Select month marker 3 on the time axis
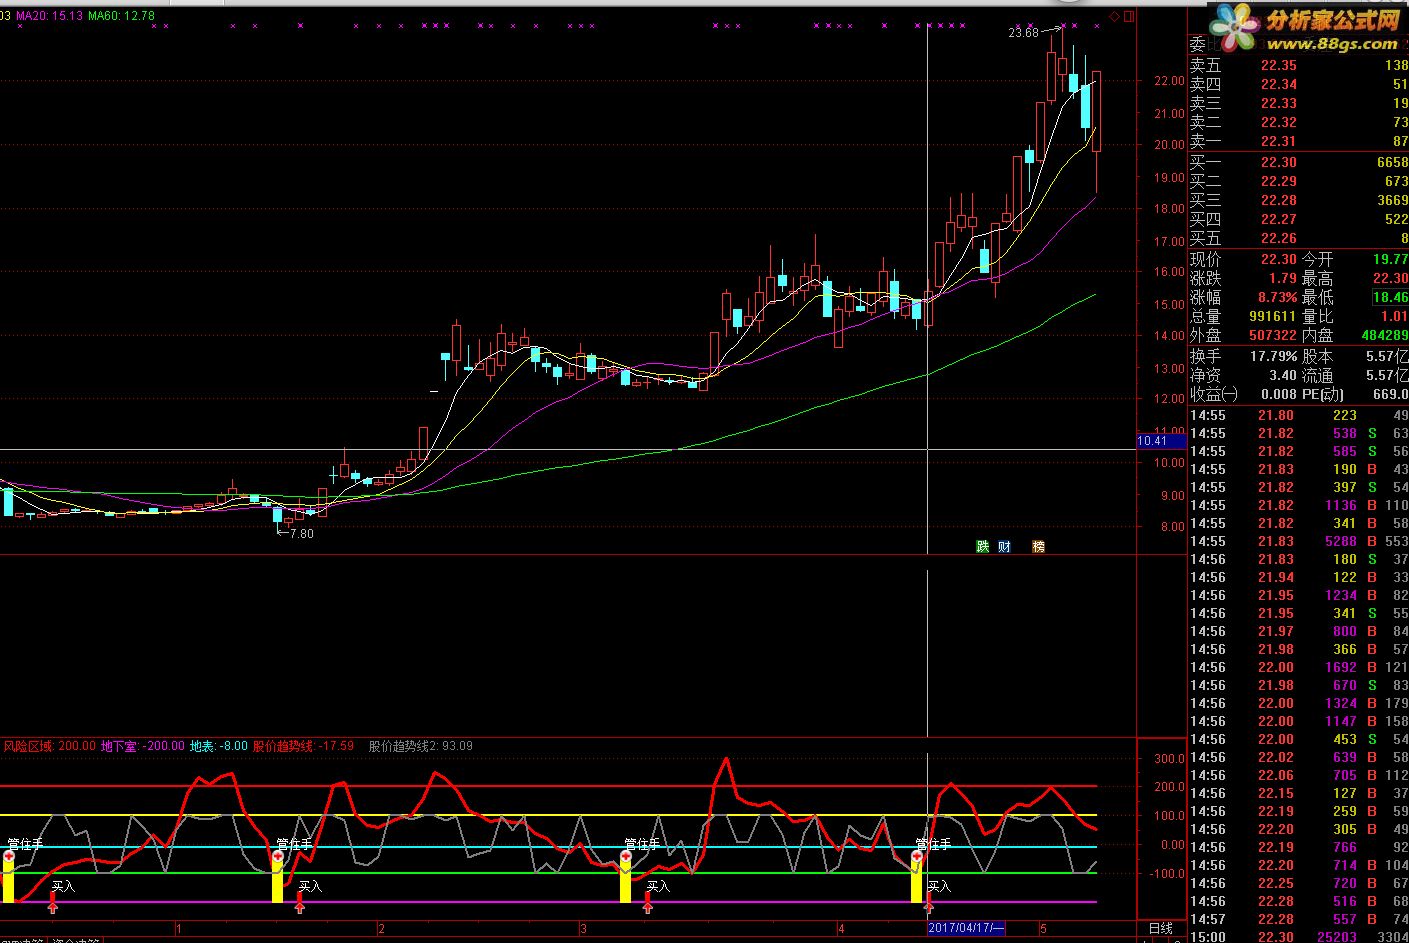 [x=582, y=929]
